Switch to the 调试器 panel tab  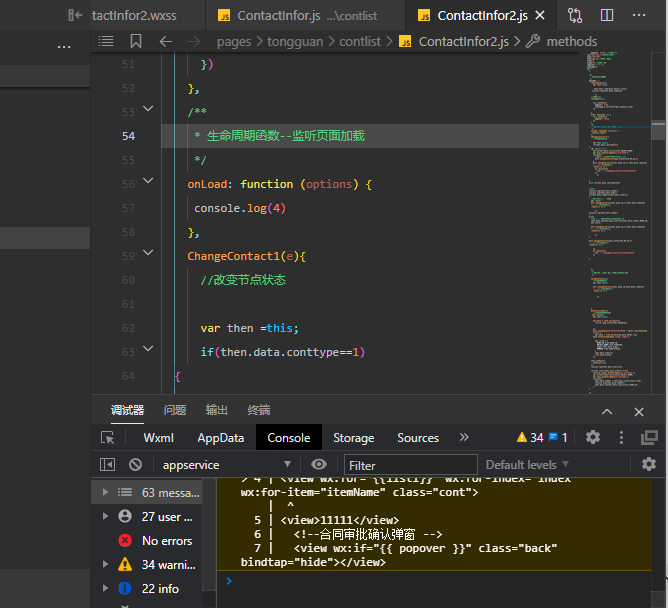(x=127, y=410)
